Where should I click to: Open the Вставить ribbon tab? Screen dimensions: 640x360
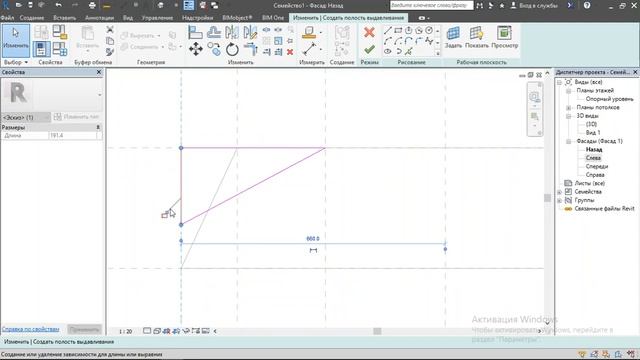[x=64, y=18]
